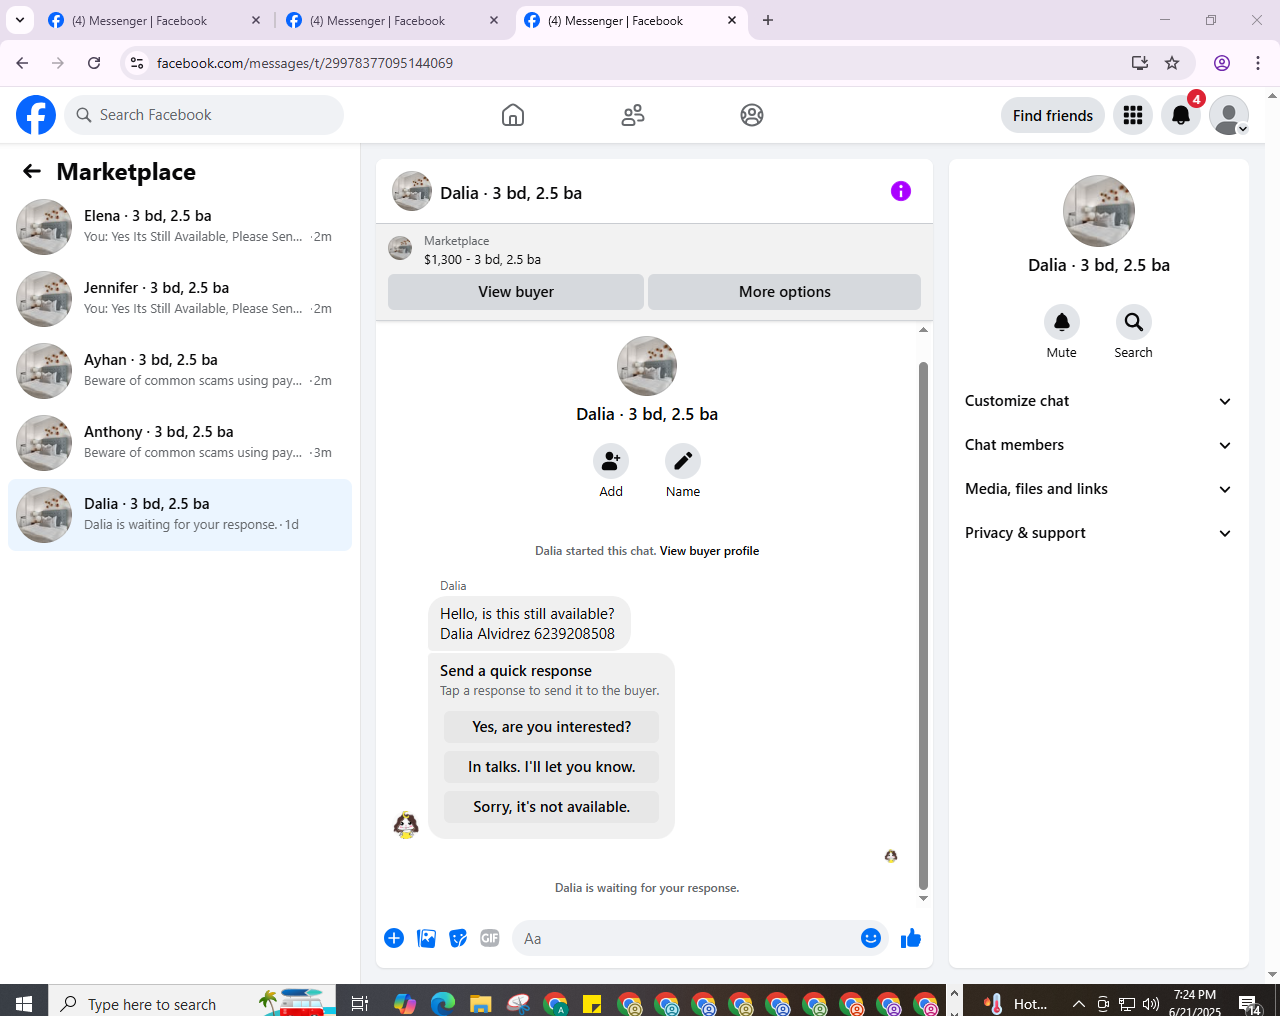Screen dimensions: 1280x1016
Task: Mute the Dalia conversation
Action: tap(1062, 322)
